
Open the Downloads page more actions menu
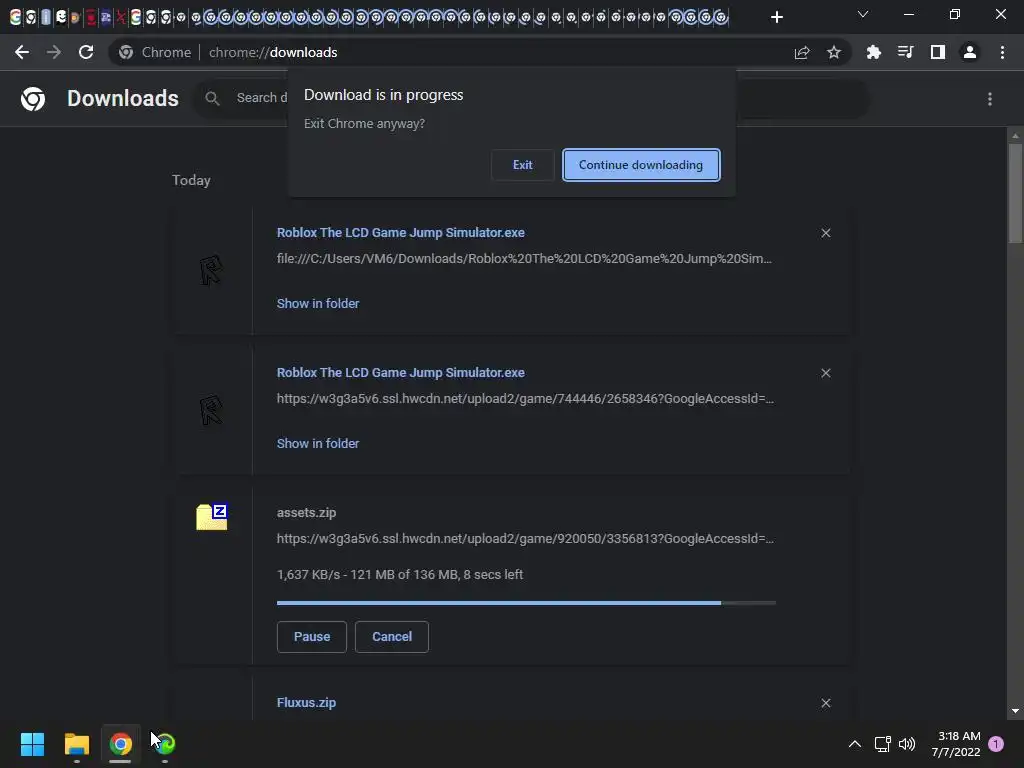[990, 99]
